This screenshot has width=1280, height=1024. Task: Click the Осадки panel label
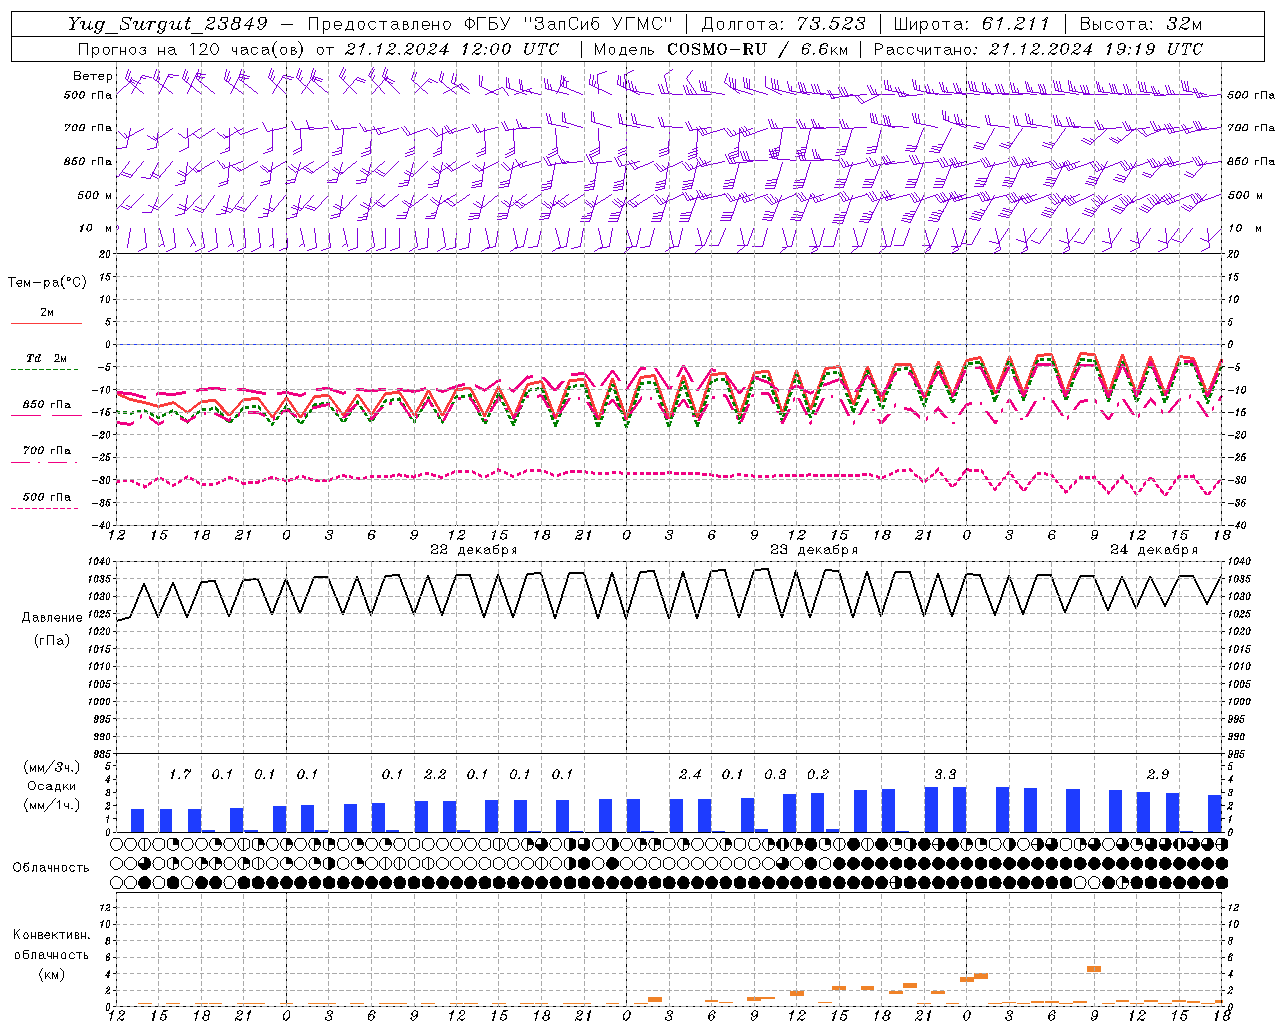[x=51, y=786]
